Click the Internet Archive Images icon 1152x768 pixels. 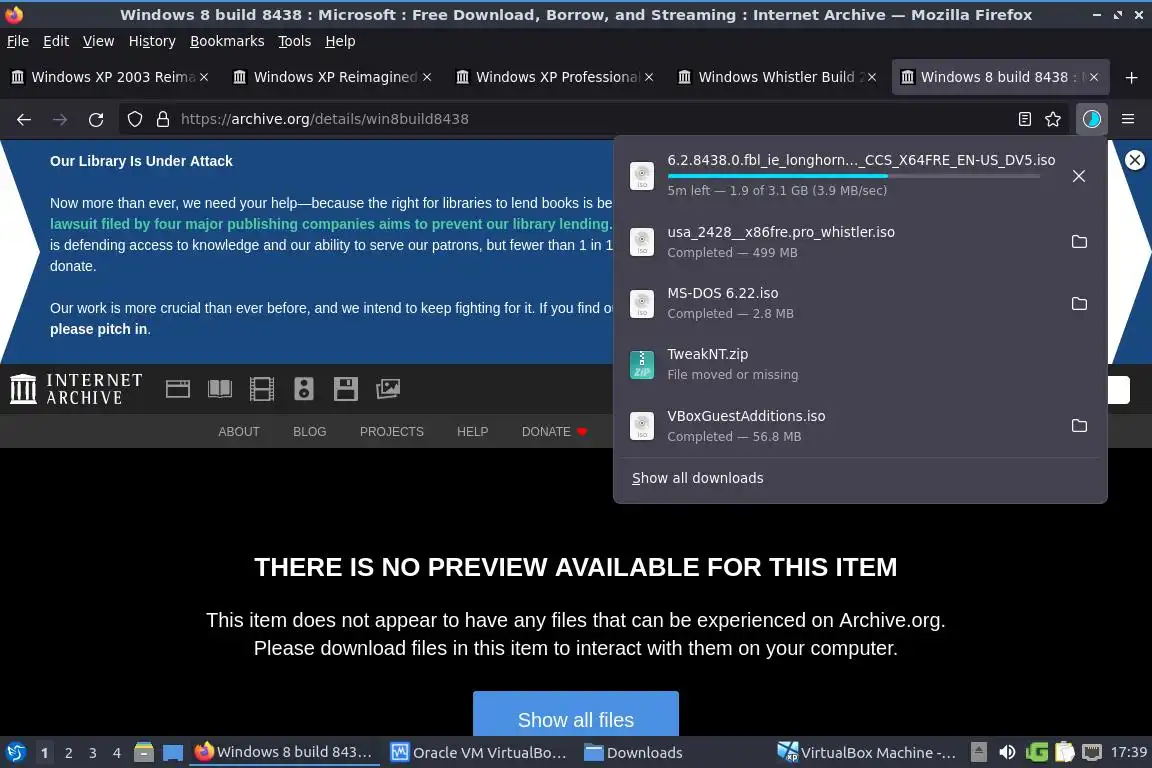pyautogui.click(x=388, y=389)
